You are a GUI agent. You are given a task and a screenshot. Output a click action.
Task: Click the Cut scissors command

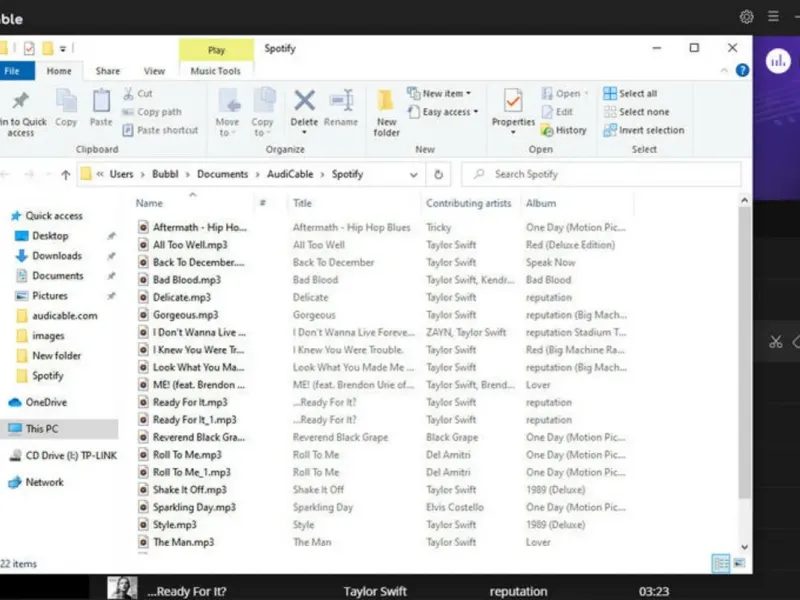point(138,93)
